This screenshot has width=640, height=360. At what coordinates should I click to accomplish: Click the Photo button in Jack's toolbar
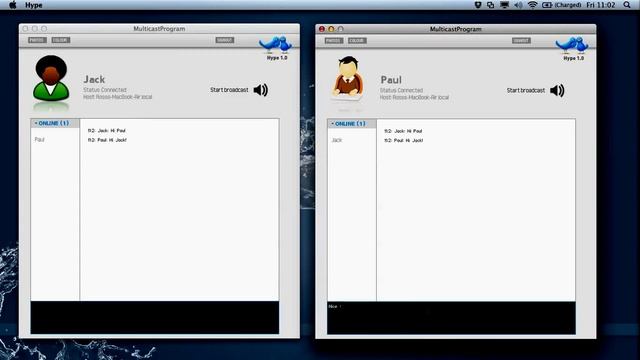point(37,40)
